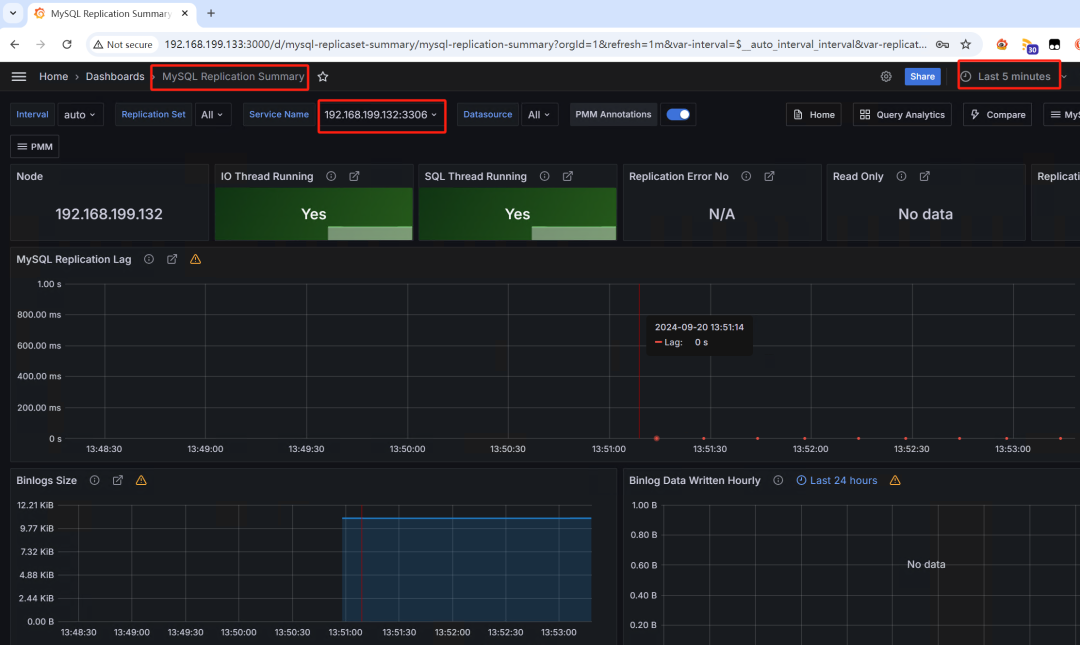The image size is (1080, 645).
Task: Click SQL Thread Running Yes value
Action: pyautogui.click(x=517, y=214)
